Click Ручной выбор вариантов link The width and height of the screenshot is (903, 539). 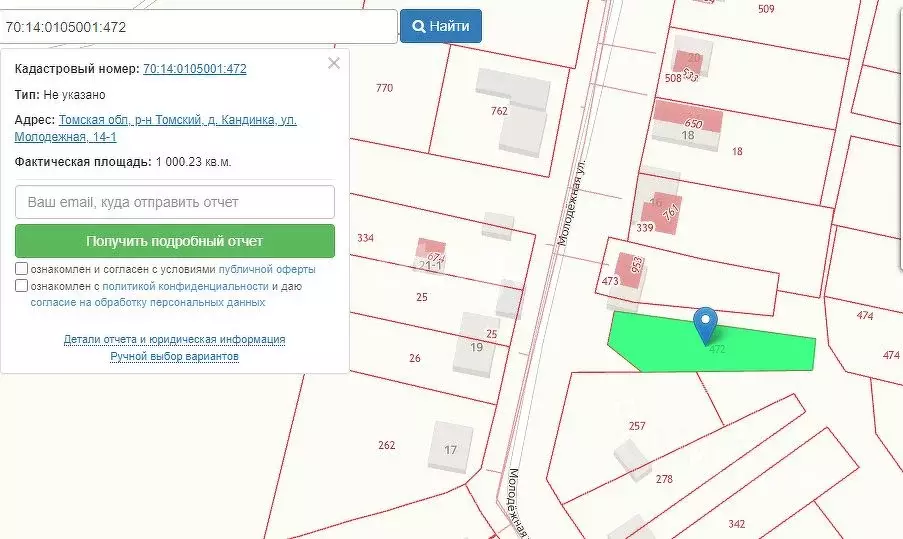click(x=175, y=356)
